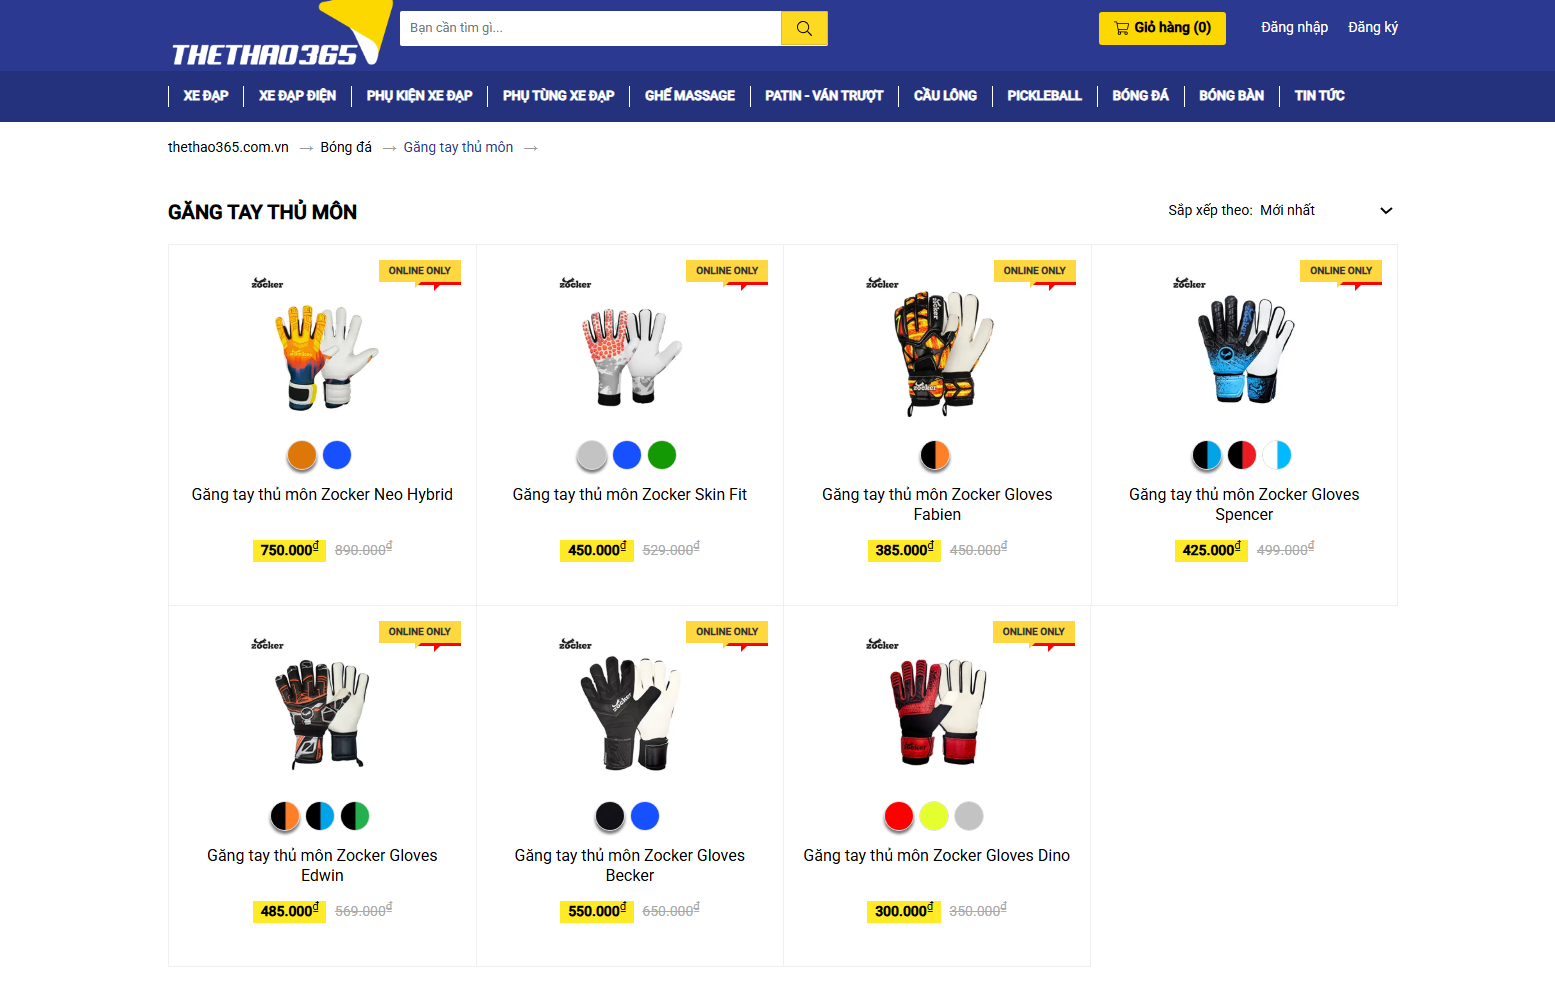This screenshot has height=996, width=1555.
Task: Open shopping cart Giỏ hàng (0)
Action: (x=1162, y=28)
